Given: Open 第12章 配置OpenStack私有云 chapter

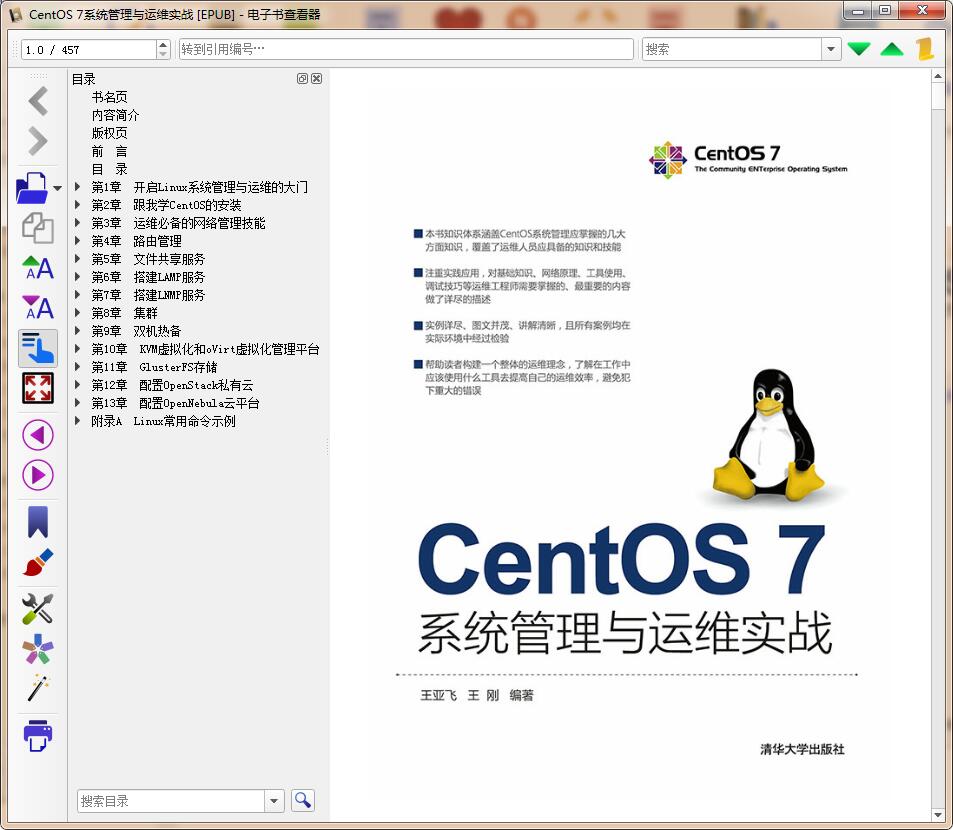Looking at the screenshot, I should [173, 385].
